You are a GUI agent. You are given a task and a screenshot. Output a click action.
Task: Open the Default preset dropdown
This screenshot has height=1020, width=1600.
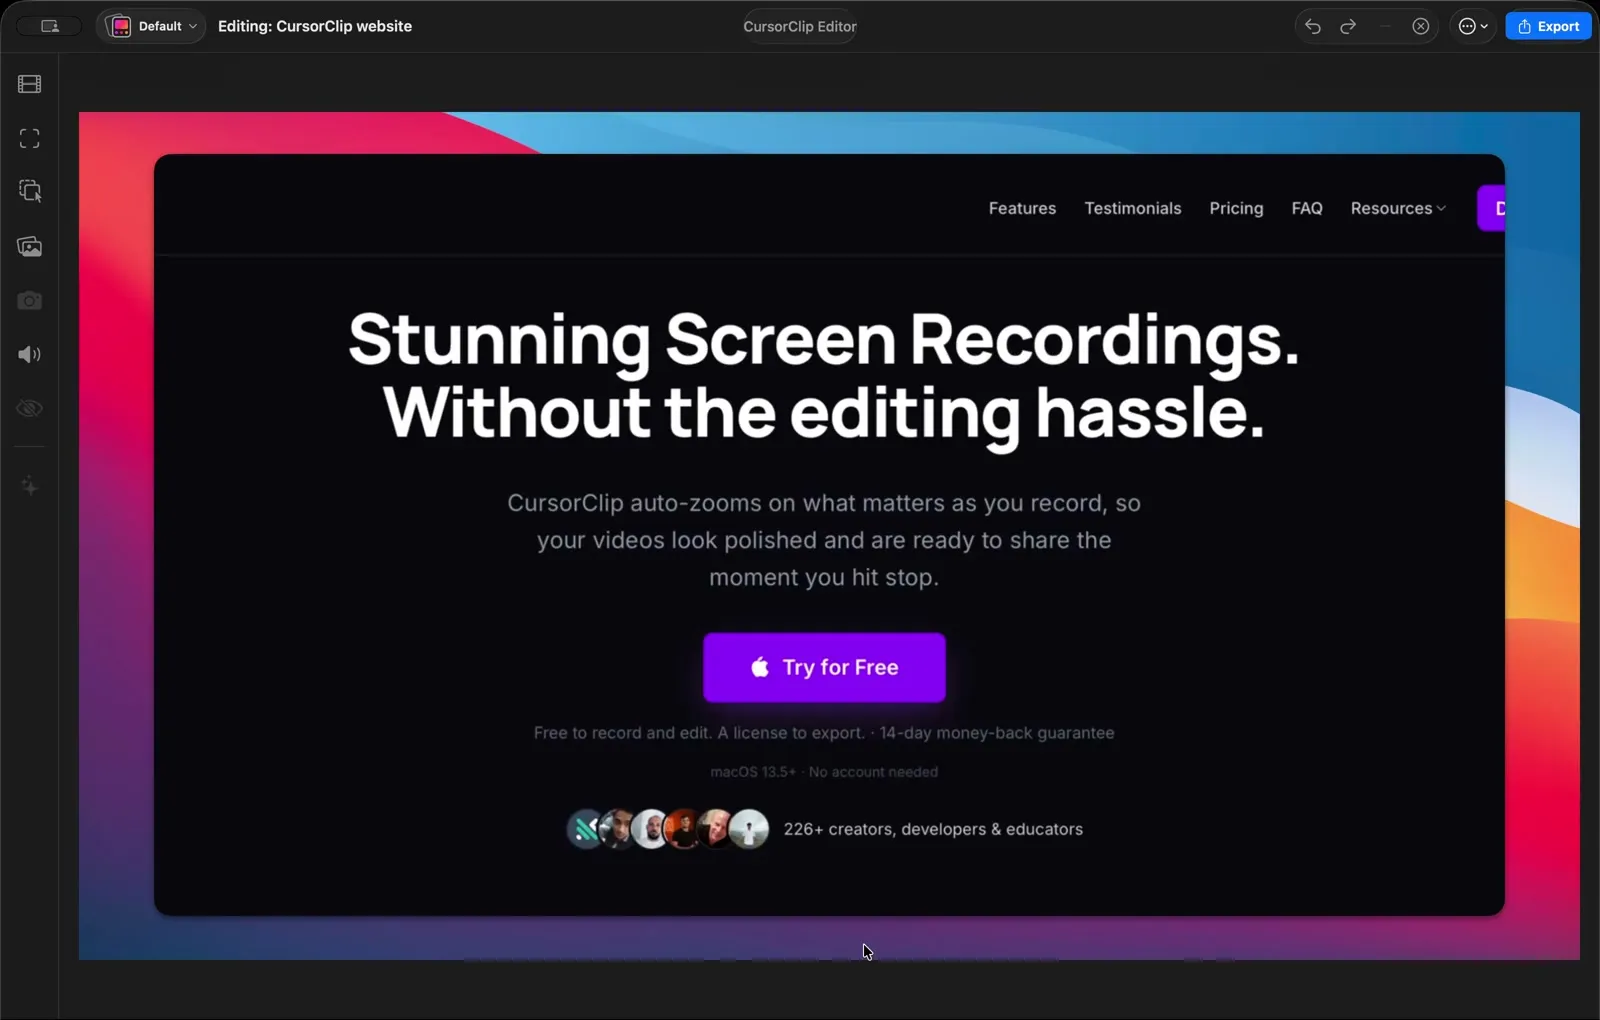[152, 26]
